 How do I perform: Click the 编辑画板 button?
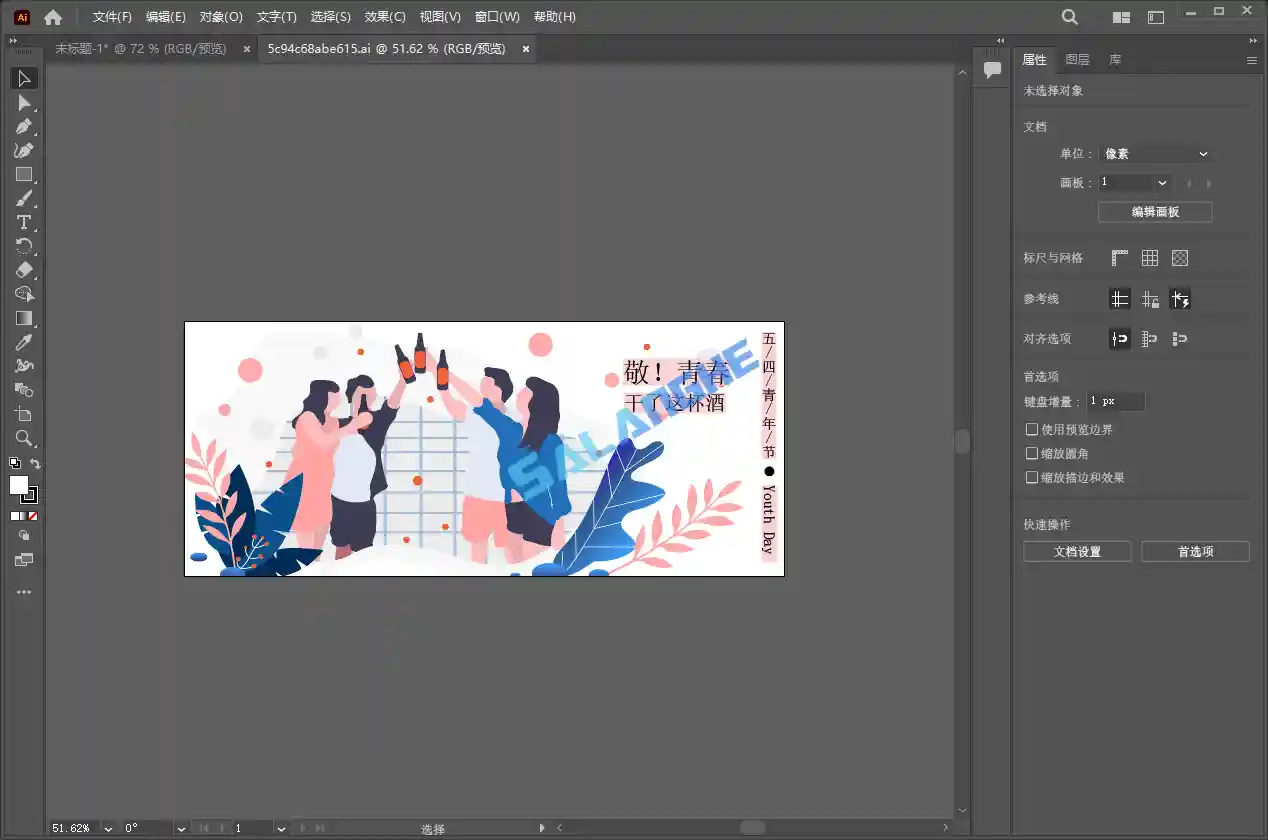pyautogui.click(x=1155, y=211)
